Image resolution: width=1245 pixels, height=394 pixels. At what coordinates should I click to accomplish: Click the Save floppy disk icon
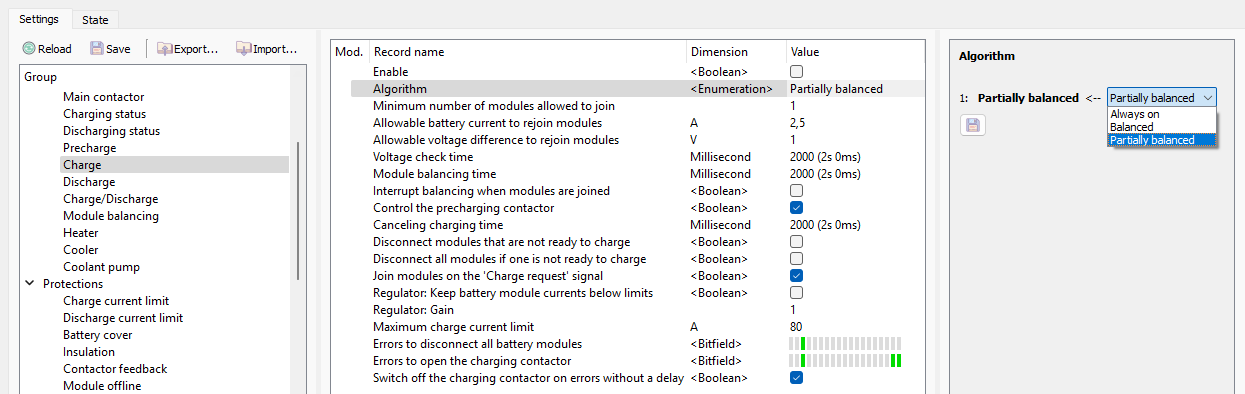(96, 48)
